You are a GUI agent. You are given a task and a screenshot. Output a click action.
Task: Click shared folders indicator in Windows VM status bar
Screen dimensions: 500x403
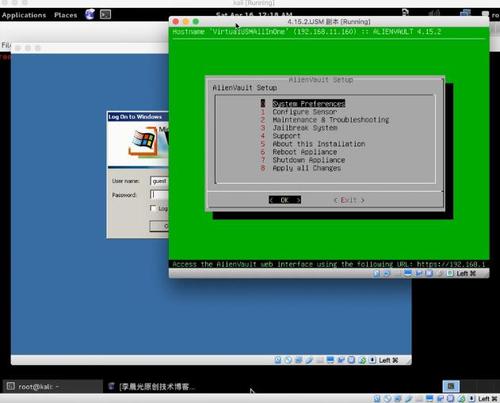[320, 360]
